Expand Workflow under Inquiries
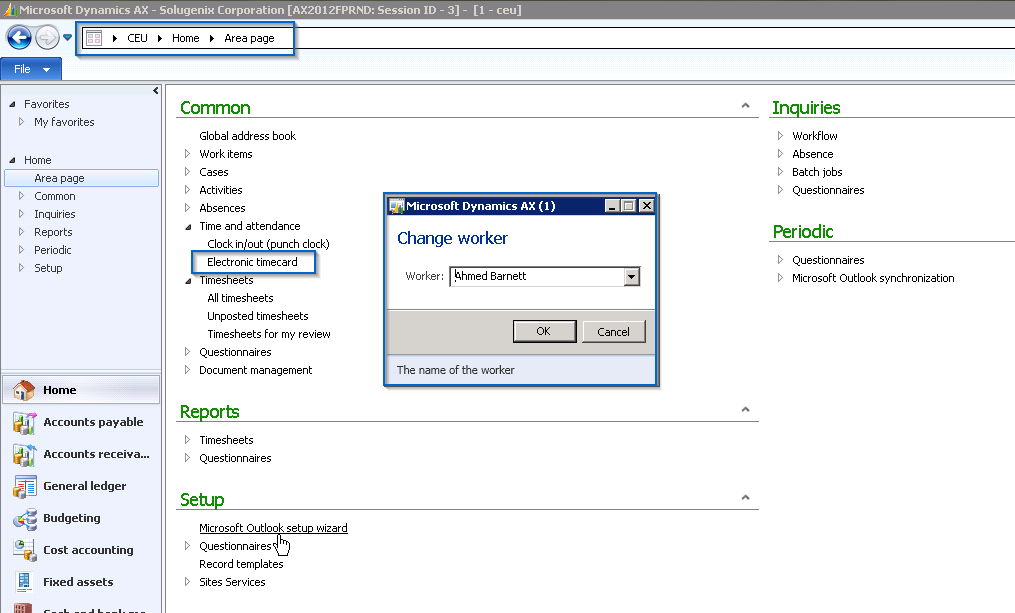 (x=782, y=136)
